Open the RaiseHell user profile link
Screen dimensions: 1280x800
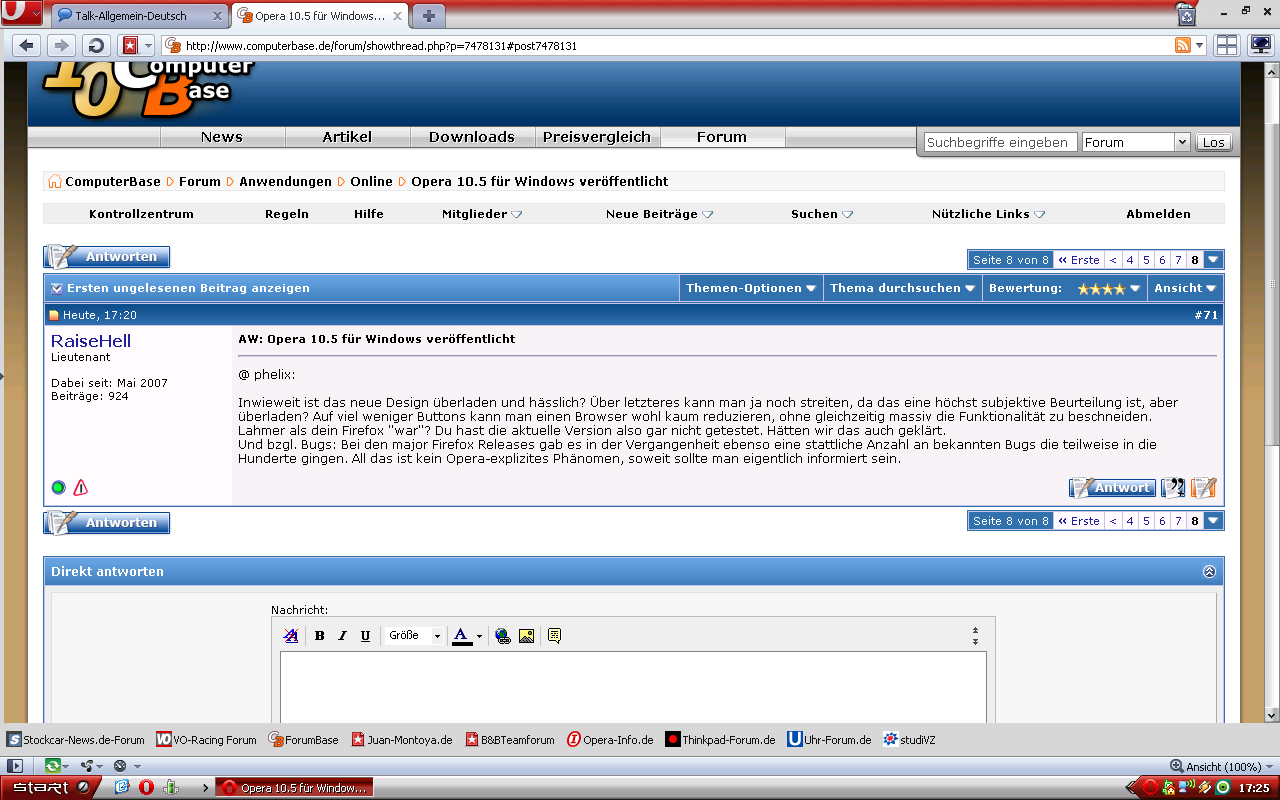click(91, 341)
